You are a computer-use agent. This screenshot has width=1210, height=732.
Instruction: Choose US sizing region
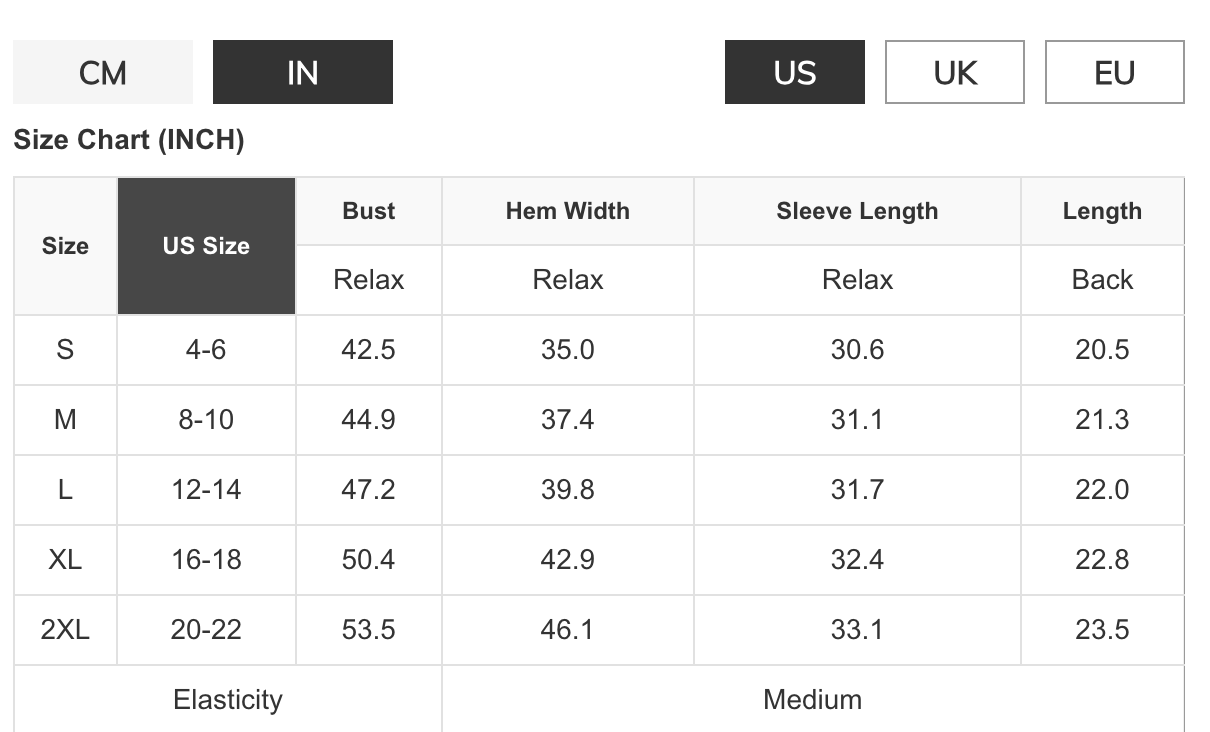tap(795, 72)
